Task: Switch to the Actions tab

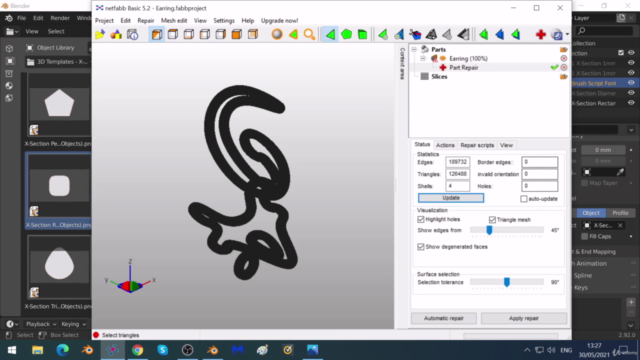Action: pos(445,145)
